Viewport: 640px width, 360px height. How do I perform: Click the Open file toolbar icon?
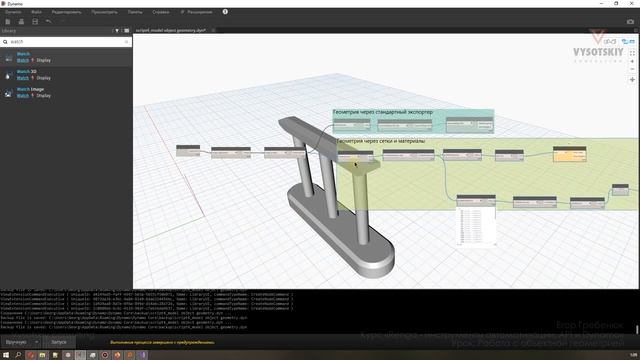21,21
